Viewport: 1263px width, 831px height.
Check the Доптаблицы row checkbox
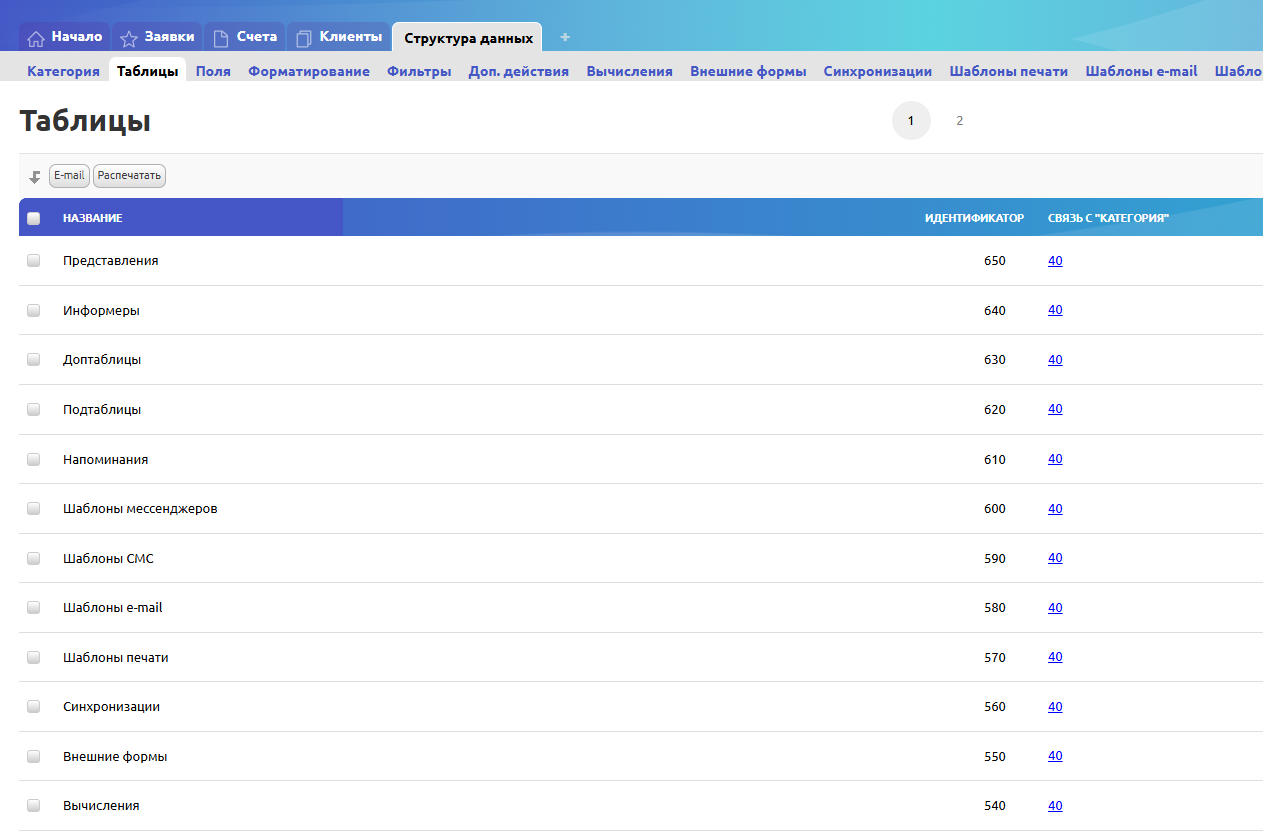point(34,359)
